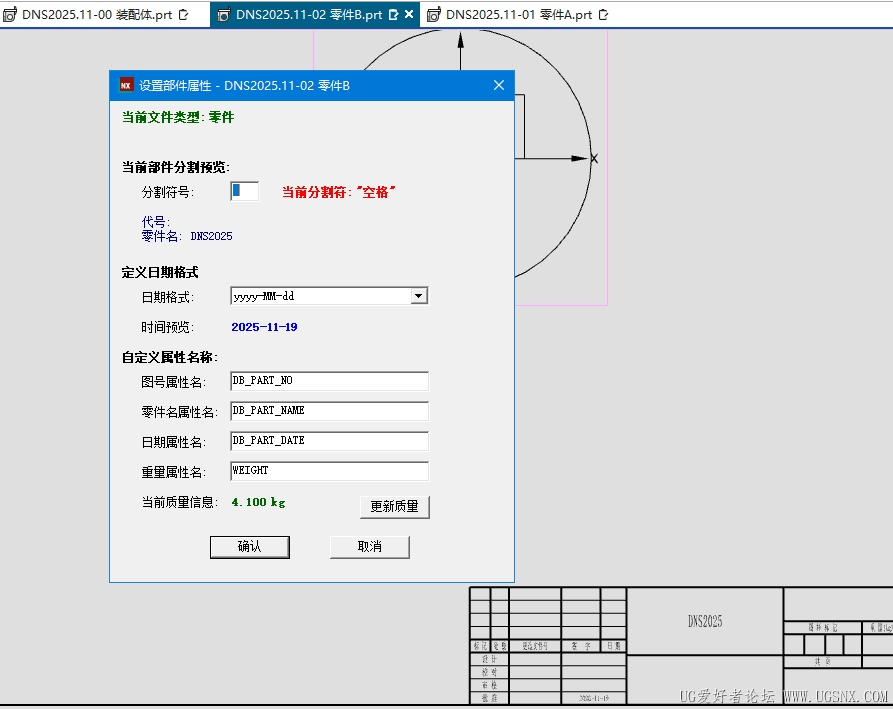
Task: Click the modified-file icon next to 零件A.prt
Action: tap(604, 15)
